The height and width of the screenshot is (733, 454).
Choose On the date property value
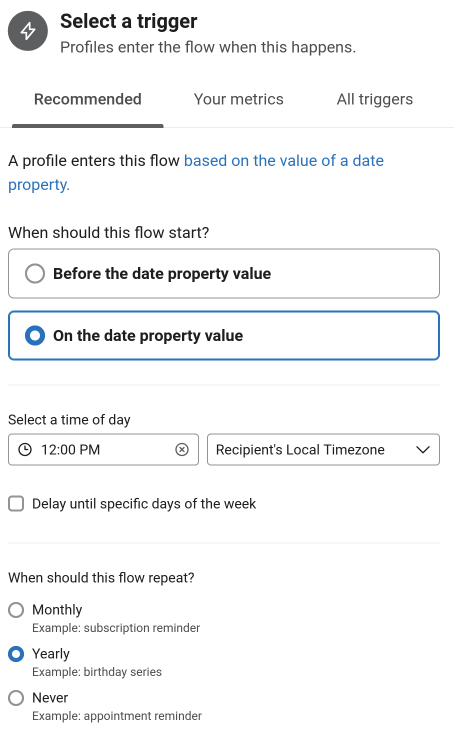tap(35, 336)
